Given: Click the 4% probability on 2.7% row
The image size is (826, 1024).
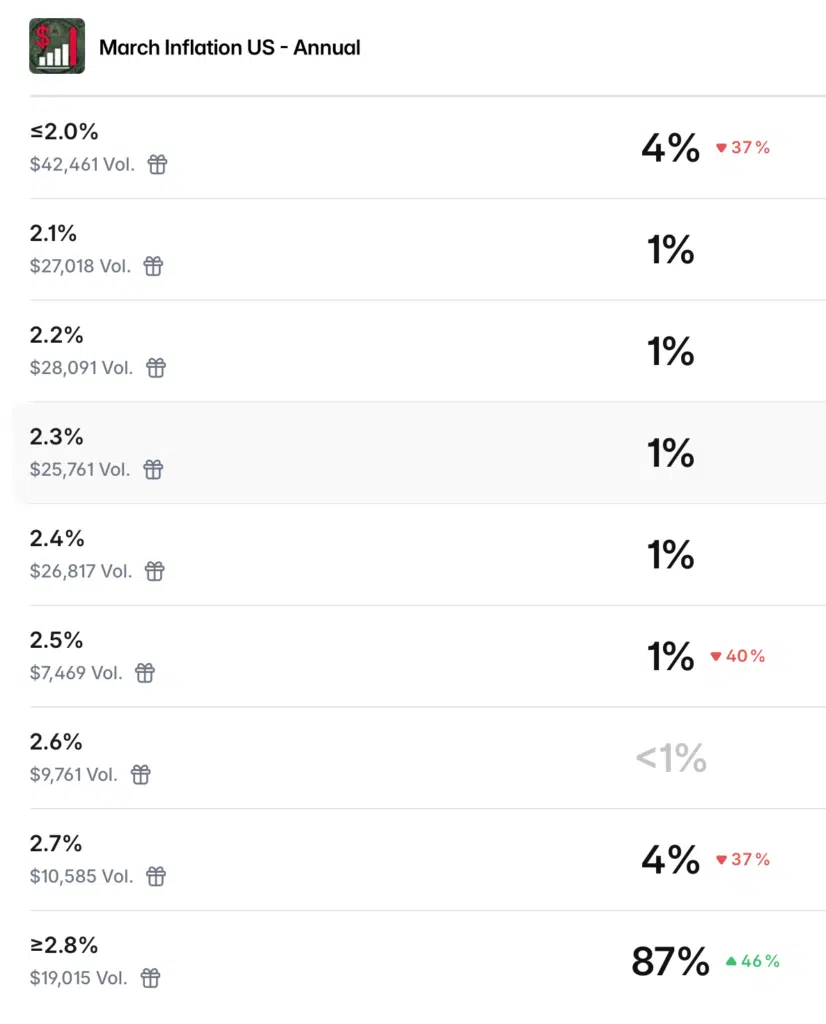Looking at the screenshot, I should [670, 860].
